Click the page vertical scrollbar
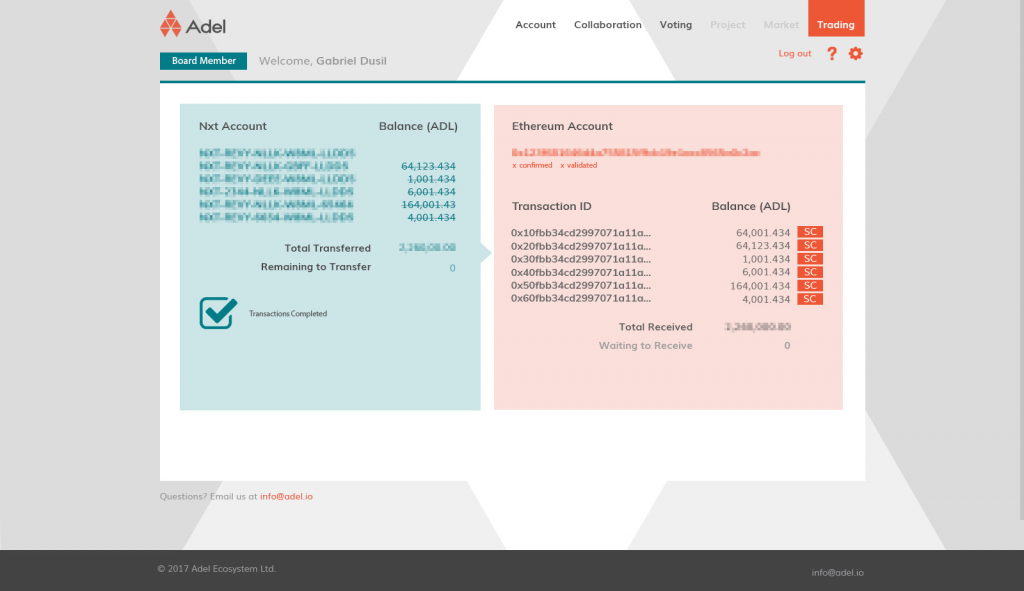 (x=1021, y=260)
